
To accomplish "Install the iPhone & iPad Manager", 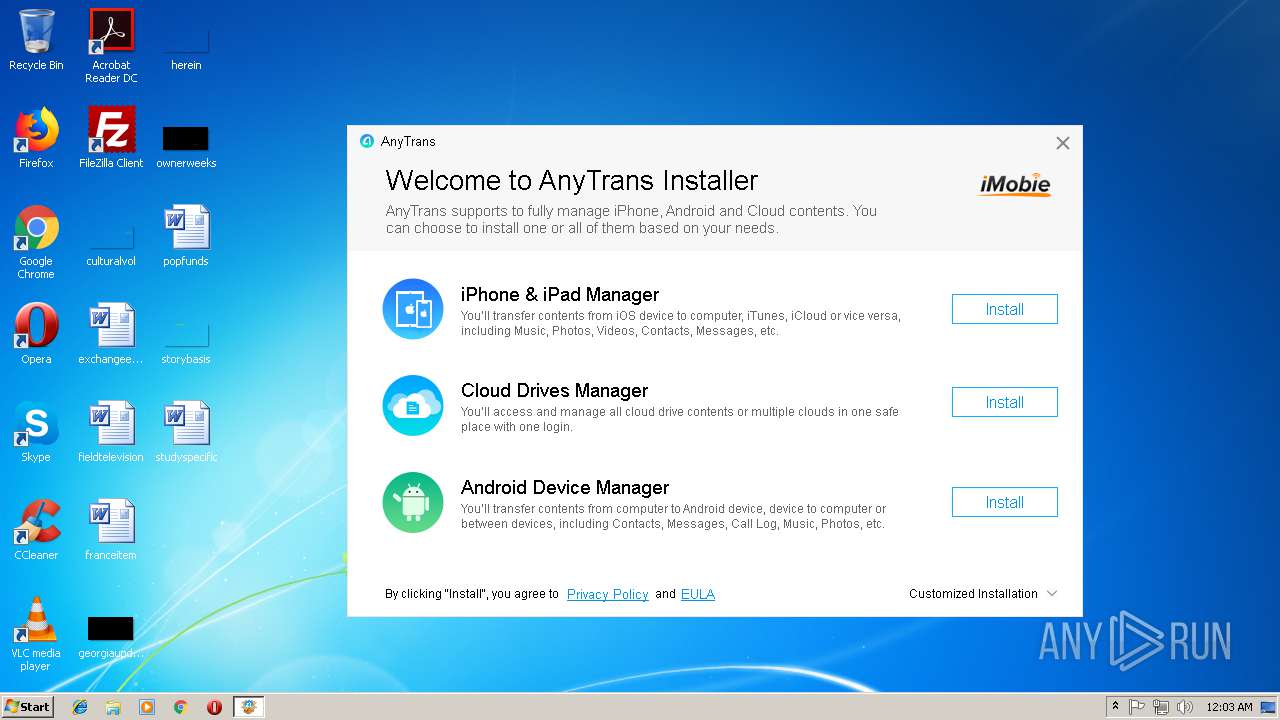I will tap(1004, 309).
